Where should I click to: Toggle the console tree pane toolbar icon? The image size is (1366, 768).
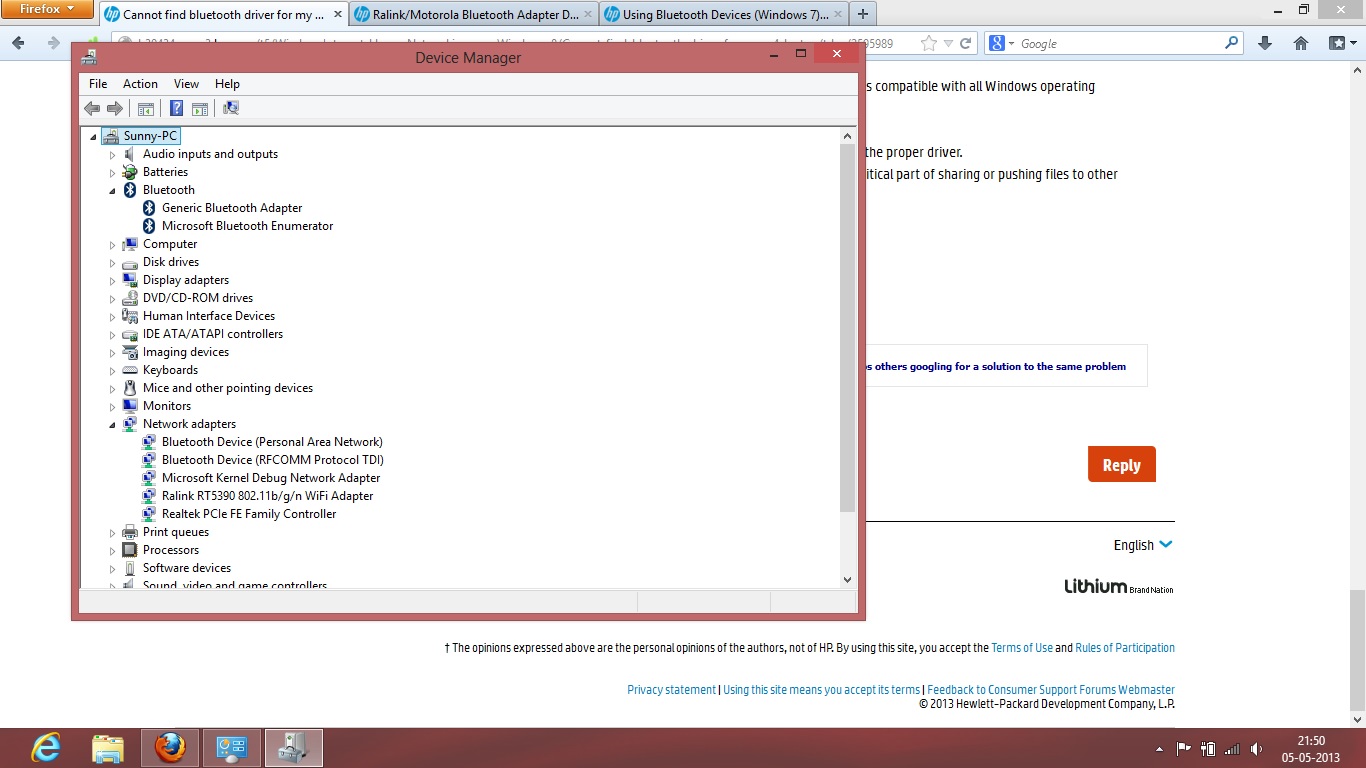click(146, 108)
